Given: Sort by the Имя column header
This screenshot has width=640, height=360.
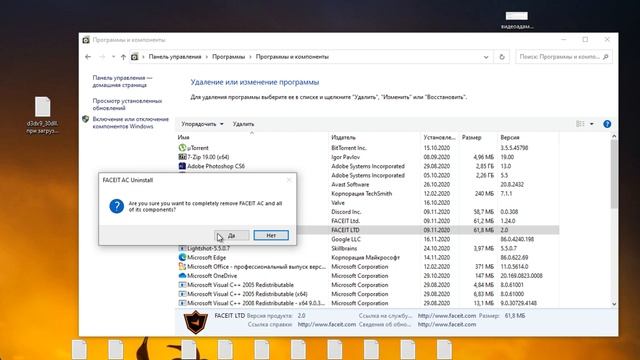Looking at the screenshot, I should click(183, 137).
